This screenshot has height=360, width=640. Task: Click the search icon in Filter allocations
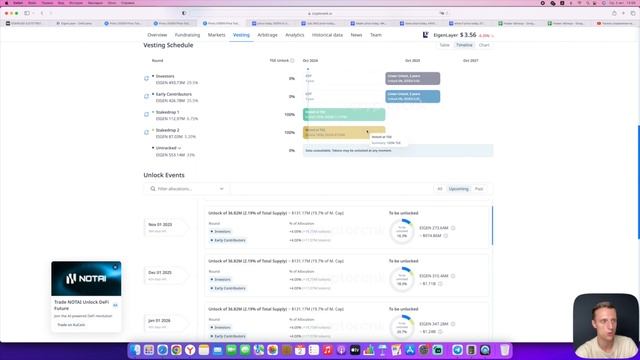click(153, 189)
